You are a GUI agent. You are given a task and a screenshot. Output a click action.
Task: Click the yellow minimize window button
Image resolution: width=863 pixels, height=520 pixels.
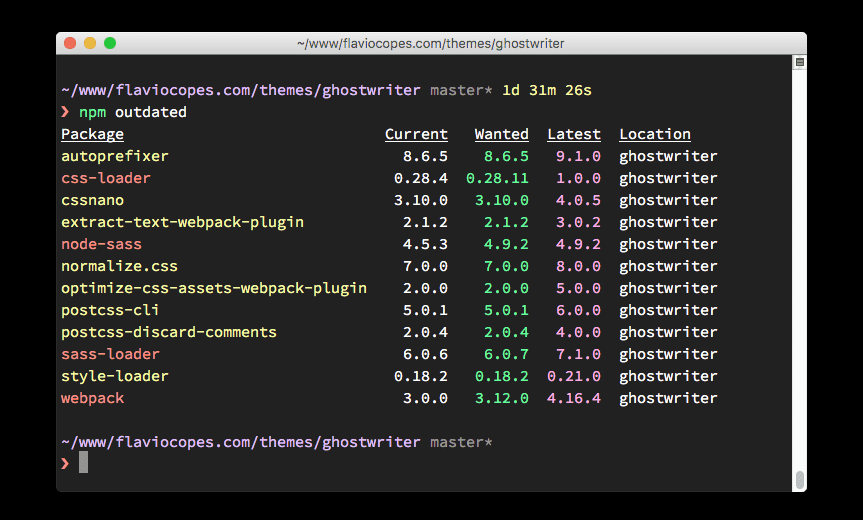coord(90,43)
